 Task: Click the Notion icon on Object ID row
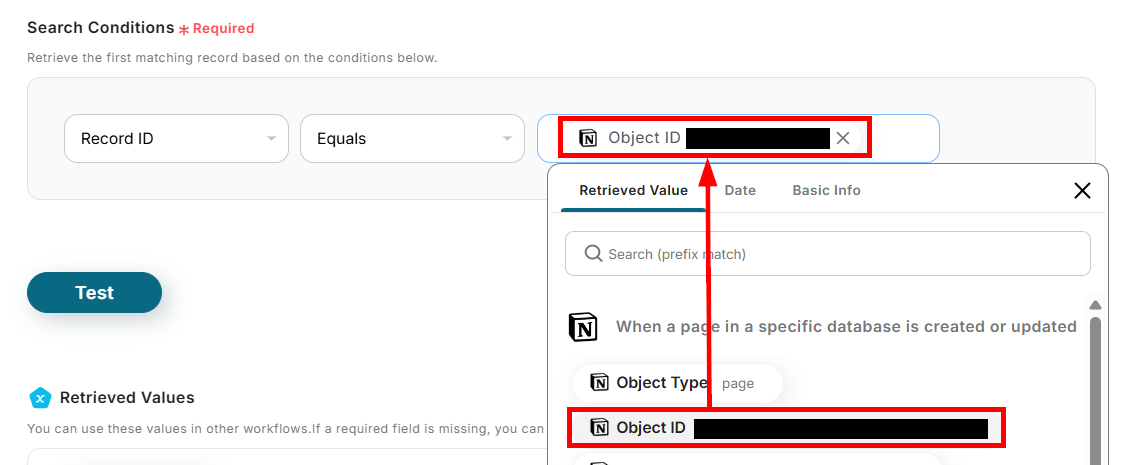pos(599,428)
